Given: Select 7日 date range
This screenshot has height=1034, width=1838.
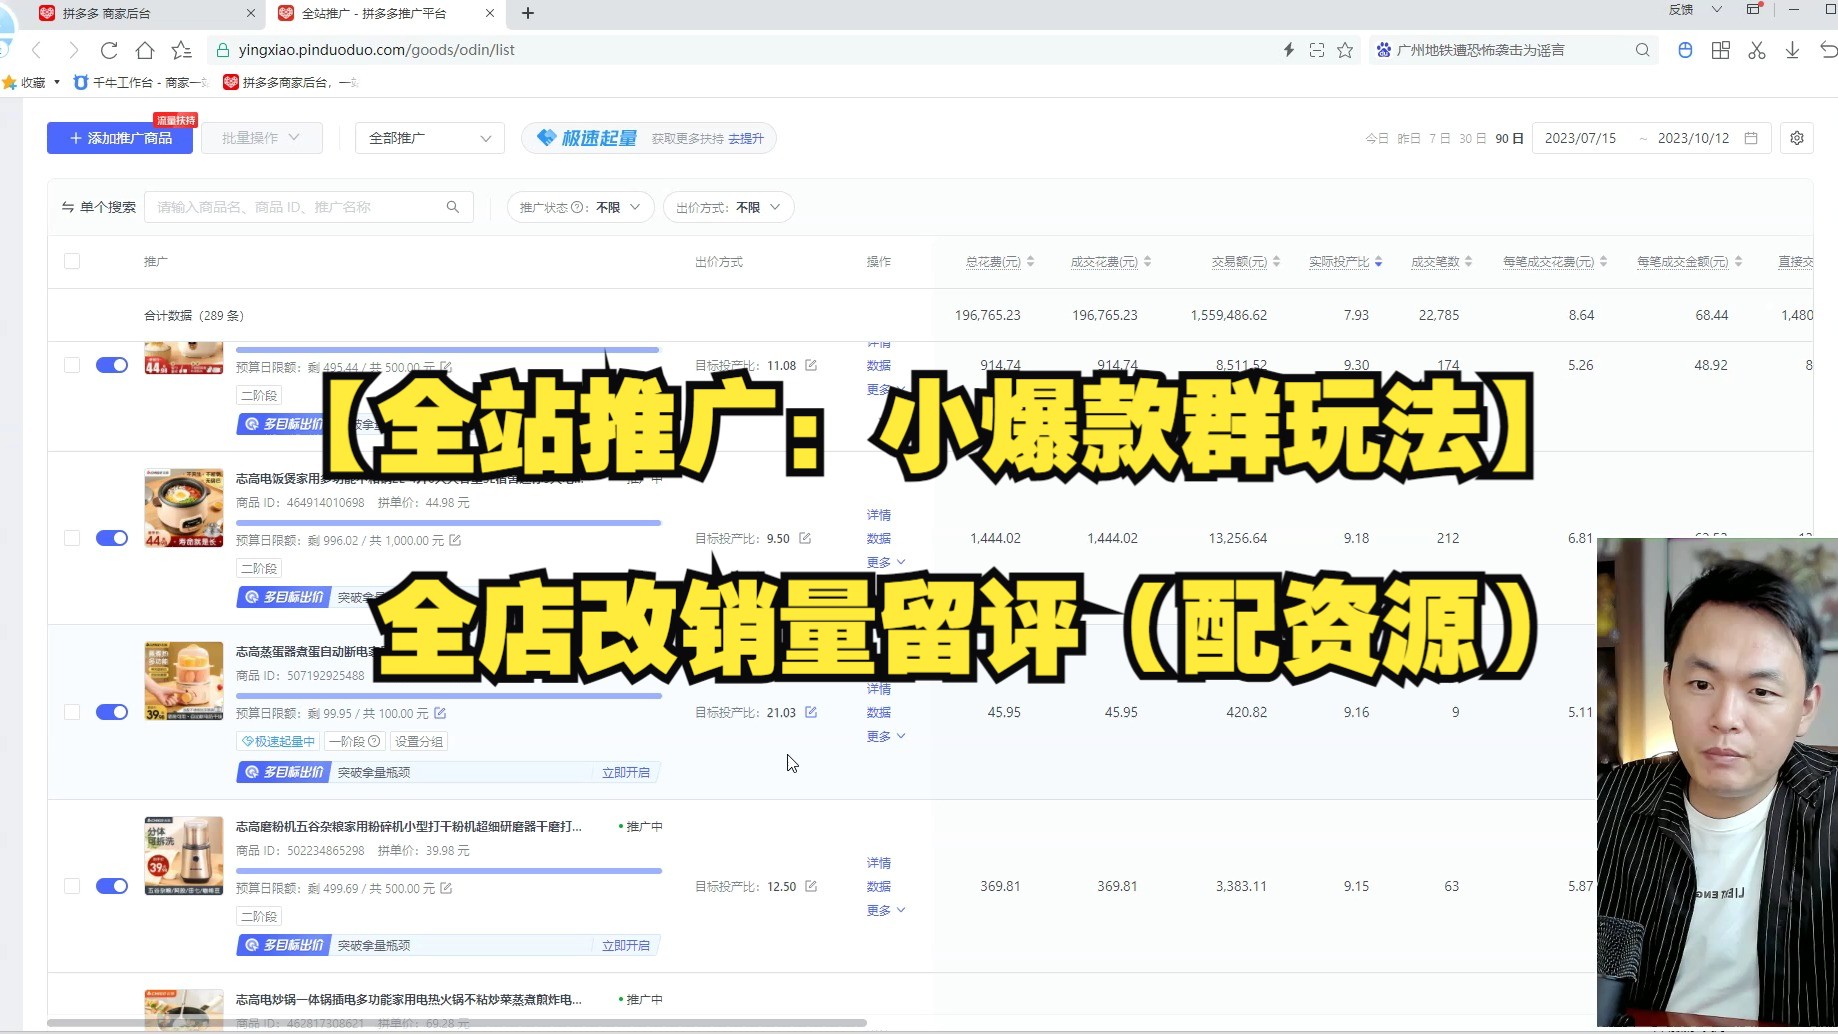Looking at the screenshot, I should coord(1440,138).
